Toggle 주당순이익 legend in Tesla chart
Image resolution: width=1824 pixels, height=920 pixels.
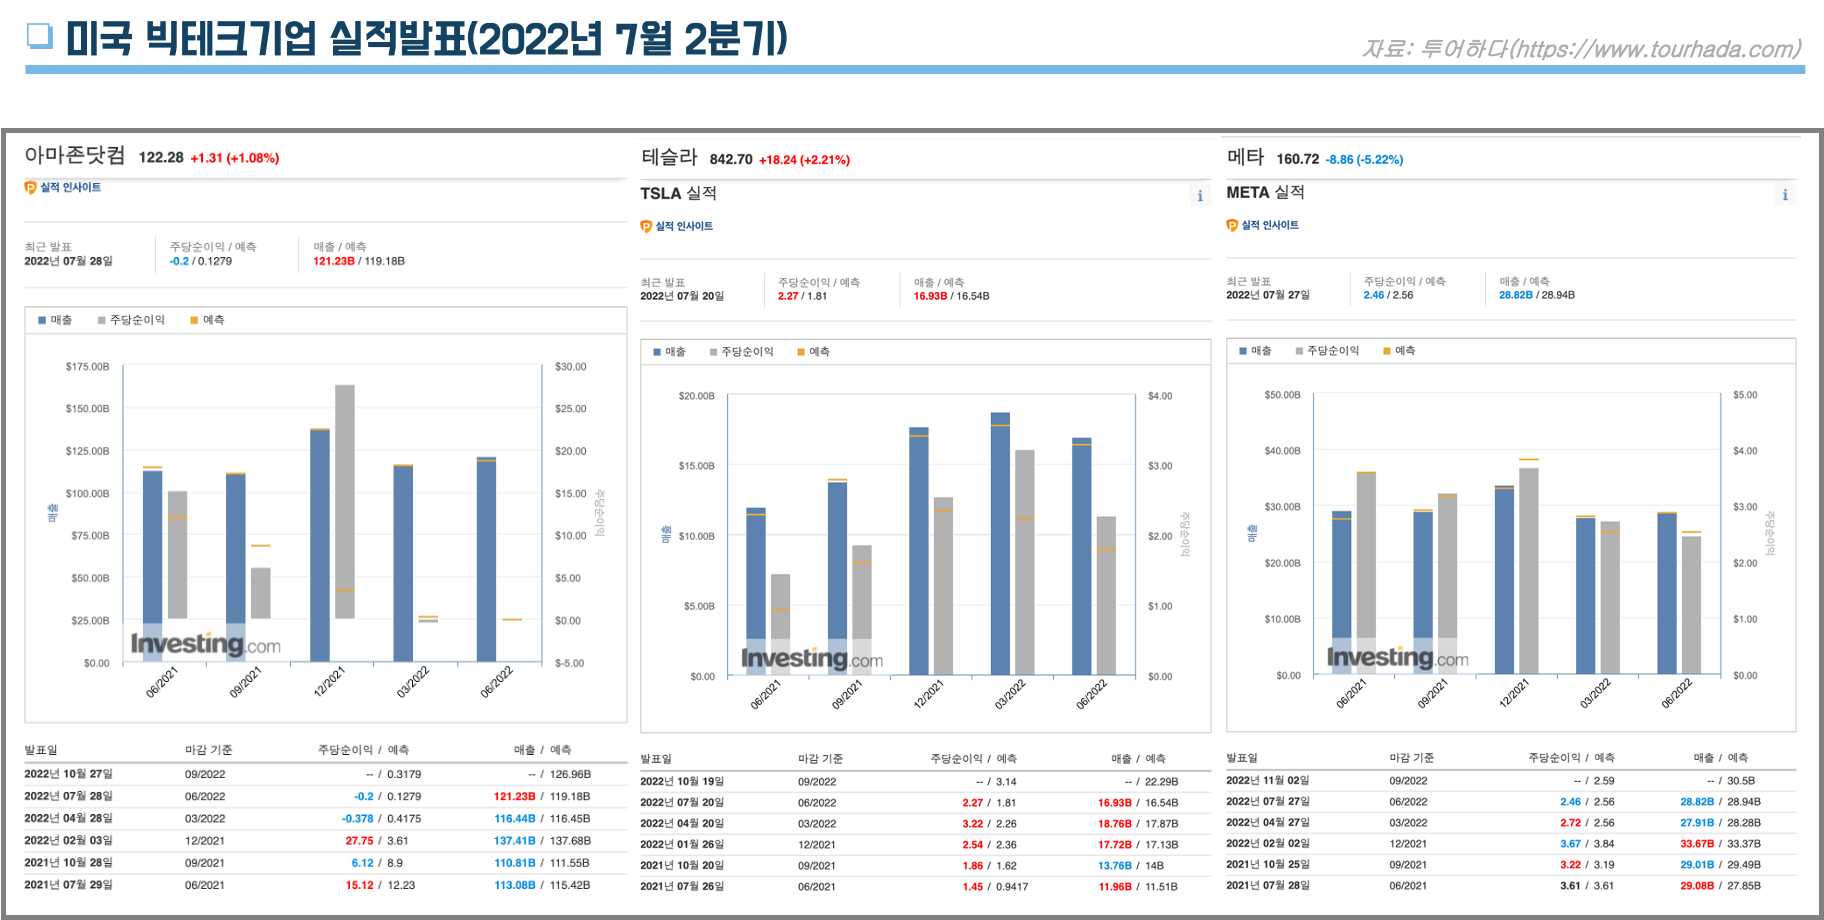[x=742, y=352]
